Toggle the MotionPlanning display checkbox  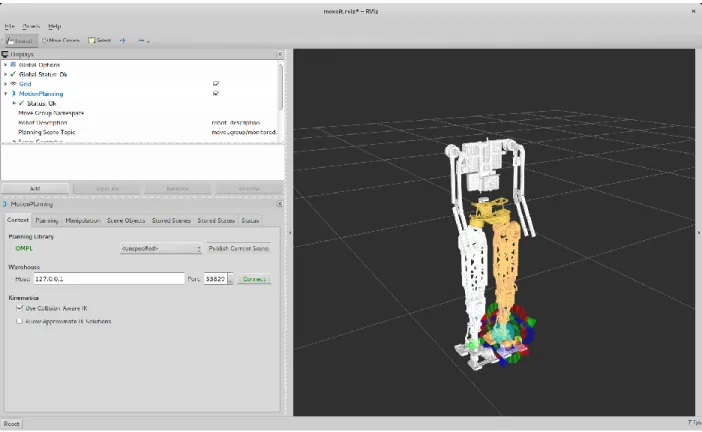(x=216, y=94)
